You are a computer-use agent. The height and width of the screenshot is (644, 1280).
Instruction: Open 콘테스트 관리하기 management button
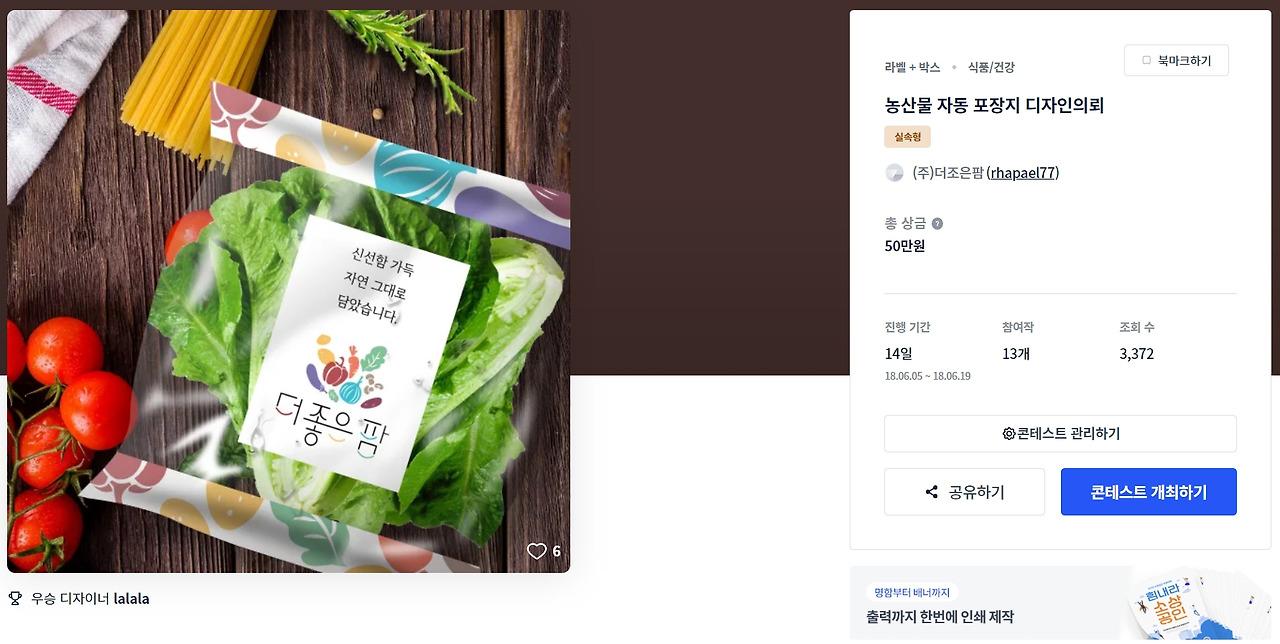pos(1060,434)
